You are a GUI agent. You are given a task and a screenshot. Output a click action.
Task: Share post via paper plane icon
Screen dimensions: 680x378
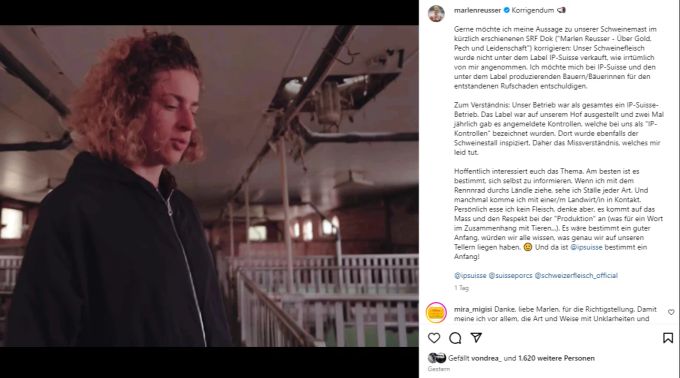(476, 338)
